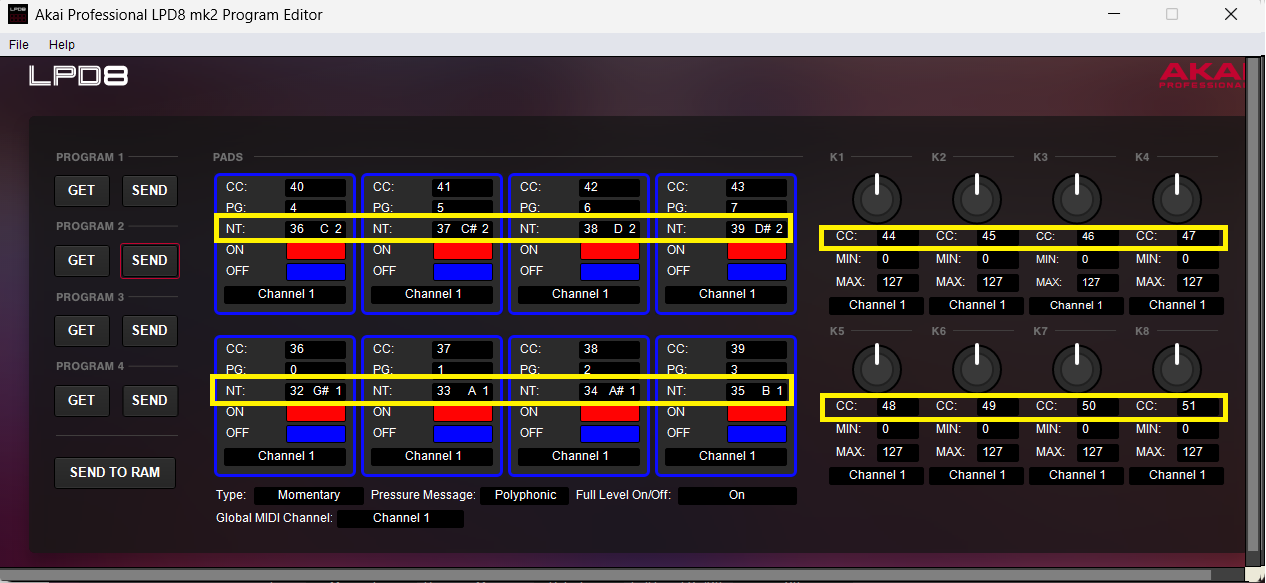Pick the red ON color of pad CC 36
This screenshot has height=583, width=1266.
coord(316,413)
